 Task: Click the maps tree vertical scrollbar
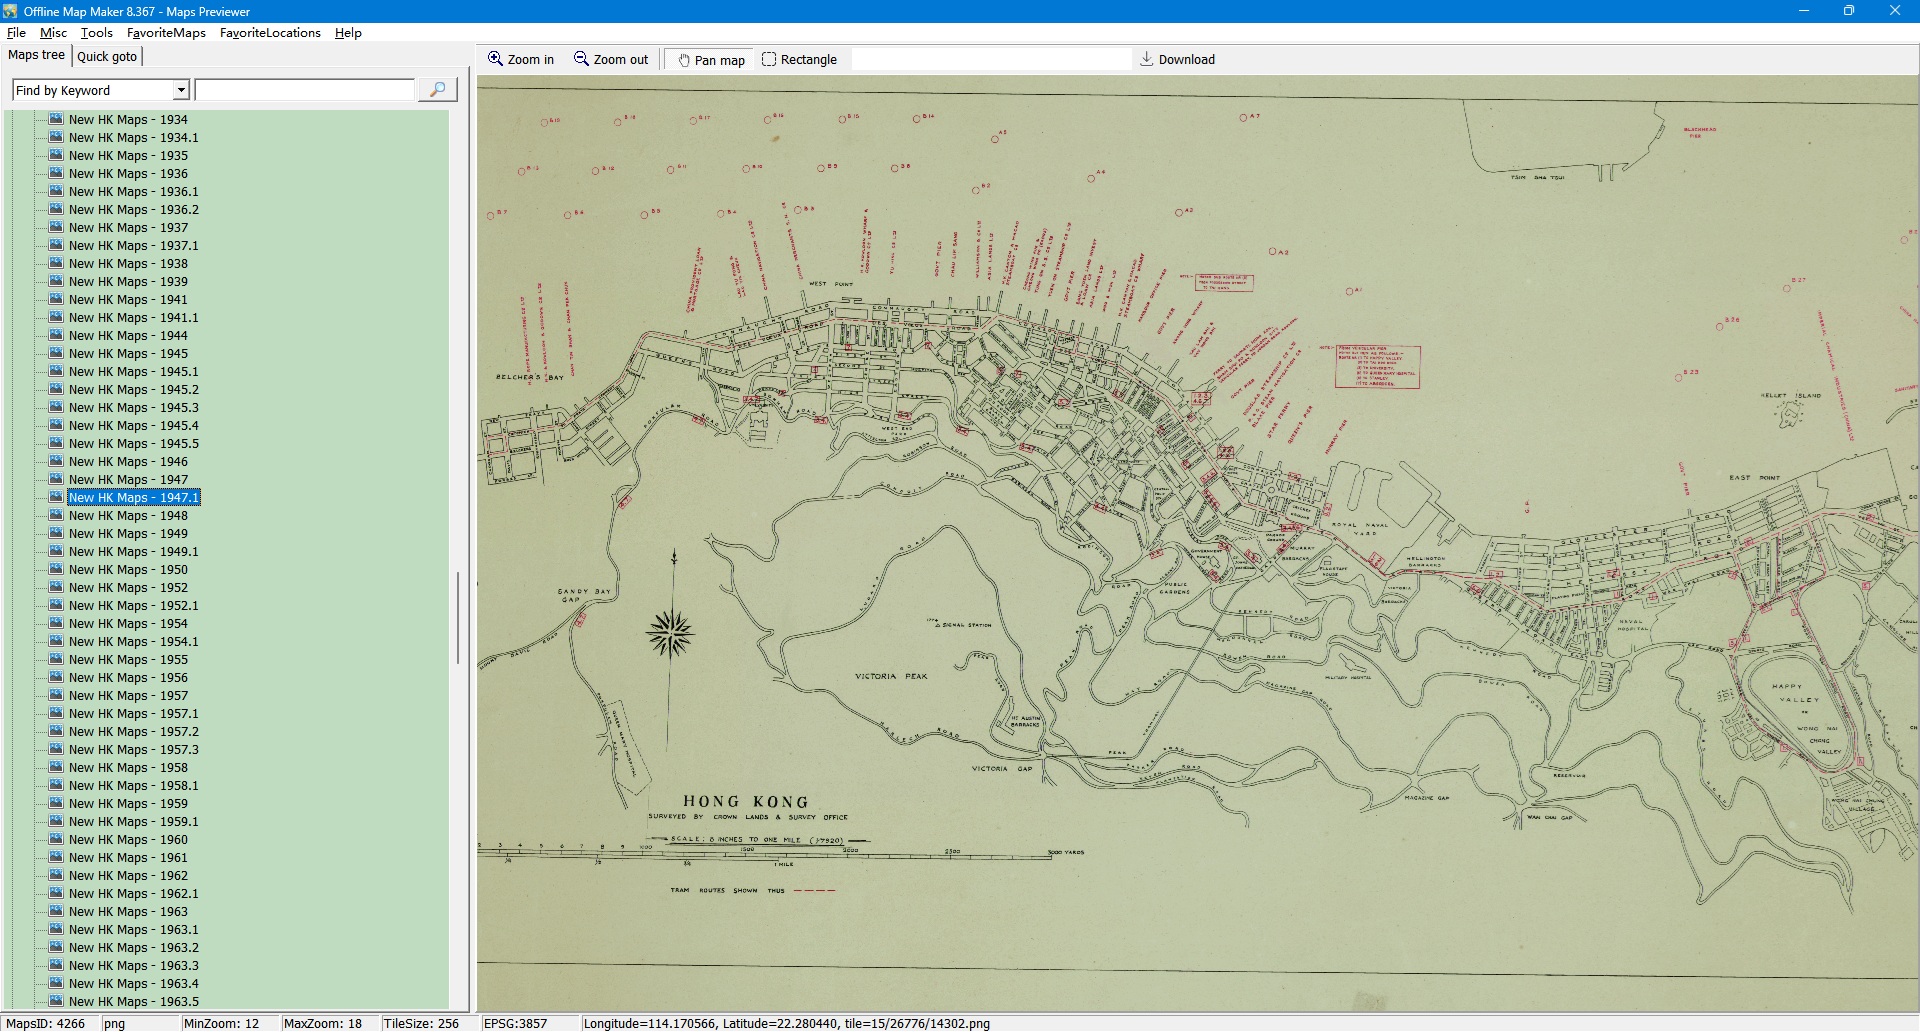tap(458, 617)
